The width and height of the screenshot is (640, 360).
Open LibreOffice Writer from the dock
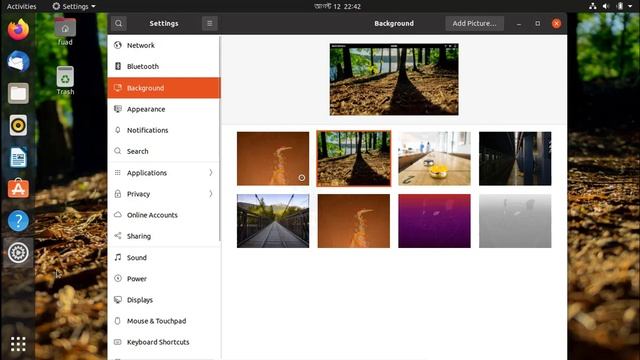[x=18, y=157]
